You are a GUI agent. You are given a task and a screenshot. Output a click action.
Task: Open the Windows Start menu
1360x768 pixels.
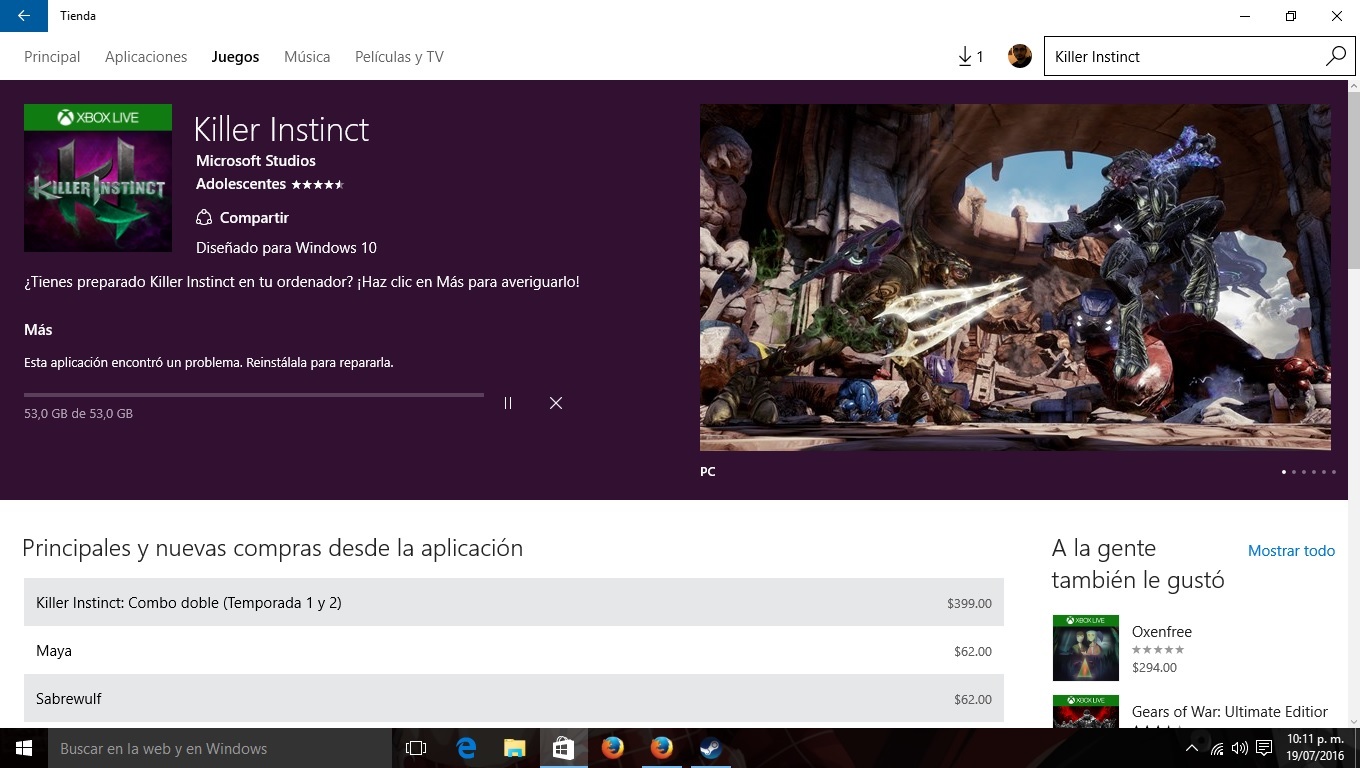24,748
